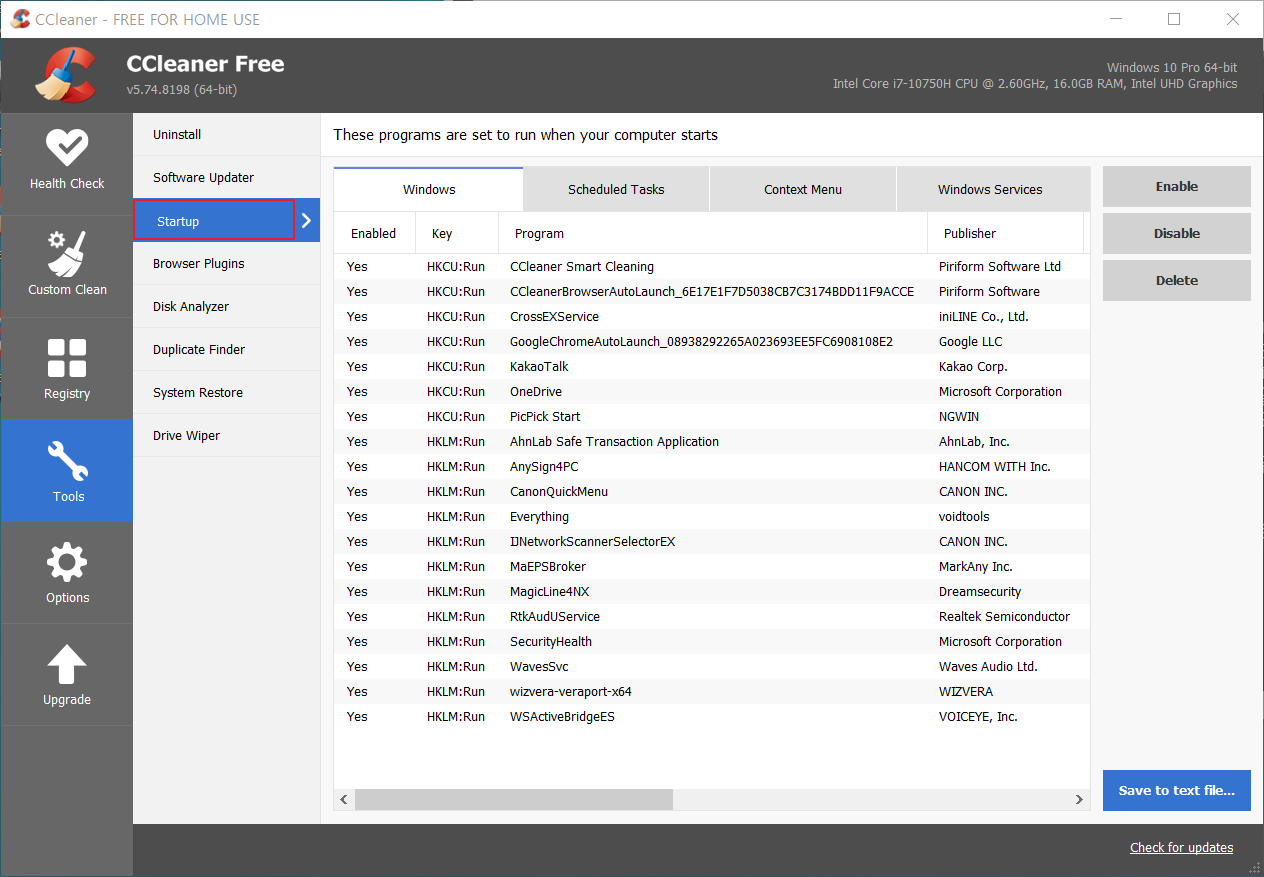Image resolution: width=1264 pixels, height=877 pixels.
Task: Select the CCleaner Smart Cleaning row
Action: [x=712, y=267]
